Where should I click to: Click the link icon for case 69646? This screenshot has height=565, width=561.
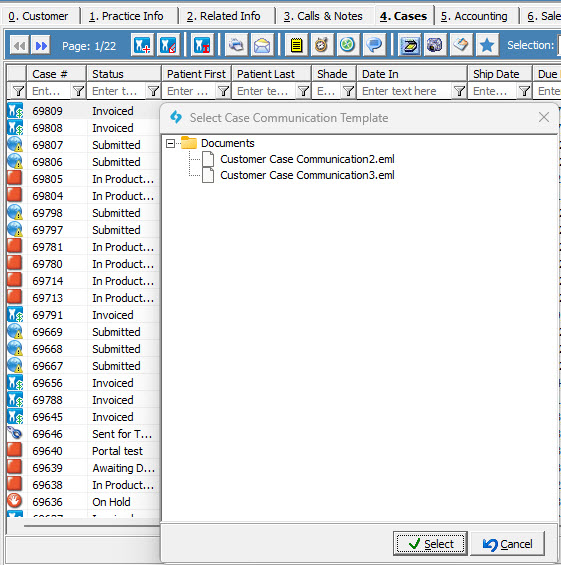pyautogui.click(x=15, y=433)
